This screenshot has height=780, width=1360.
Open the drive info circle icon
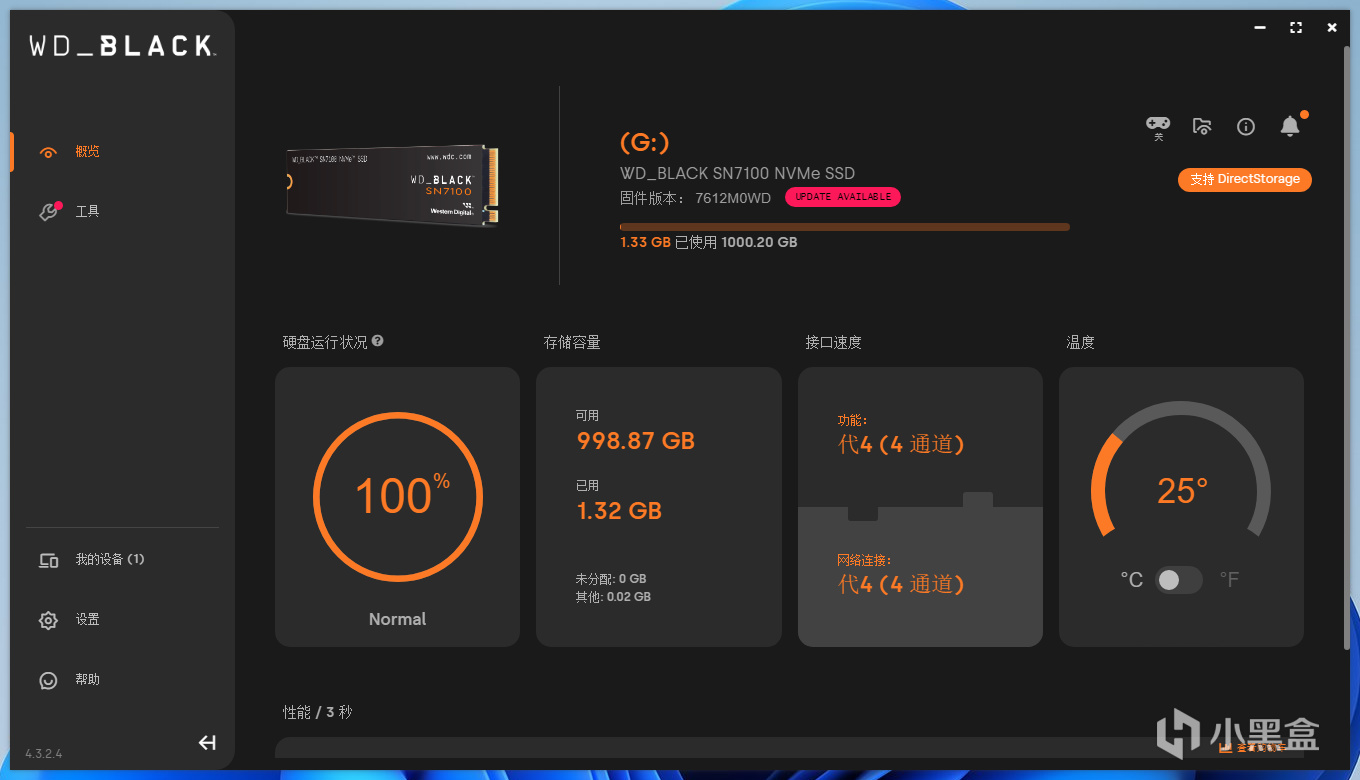pos(1246,126)
